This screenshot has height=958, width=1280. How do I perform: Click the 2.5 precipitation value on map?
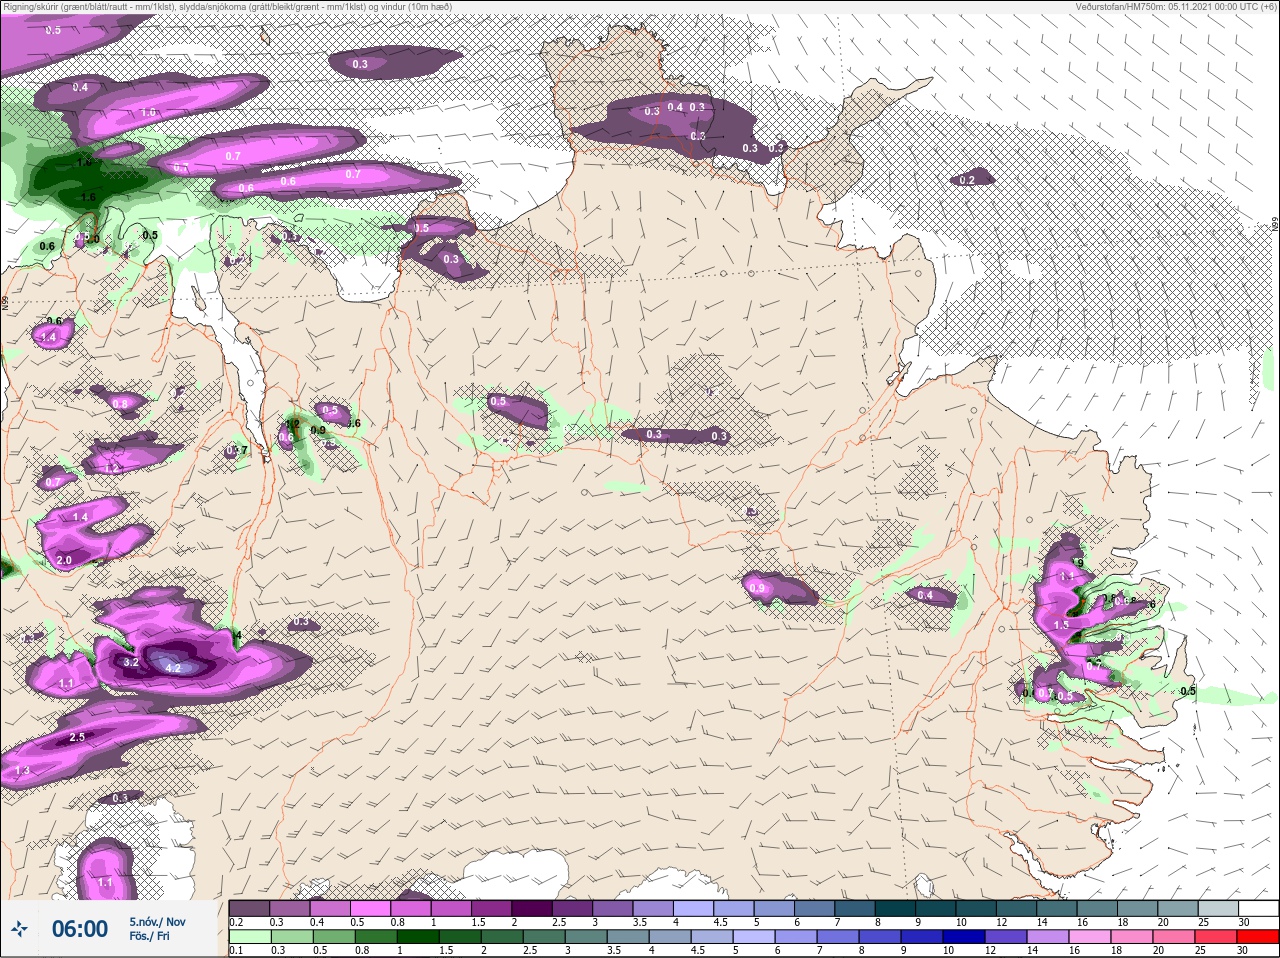(77, 738)
